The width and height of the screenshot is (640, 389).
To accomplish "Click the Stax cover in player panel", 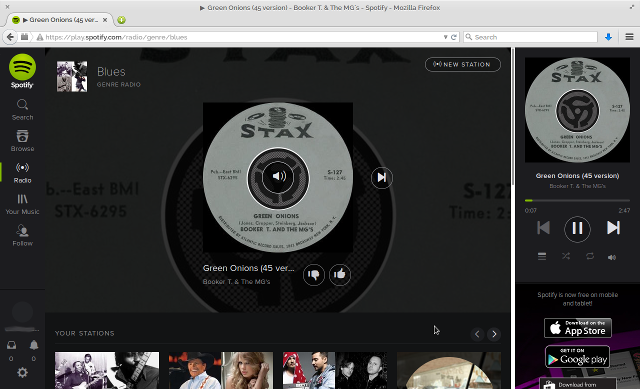I will (x=577, y=110).
